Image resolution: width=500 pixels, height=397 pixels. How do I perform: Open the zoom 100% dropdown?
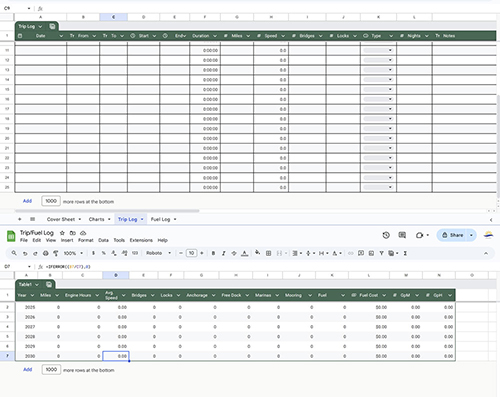pyautogui.click(x=73, y=253)
